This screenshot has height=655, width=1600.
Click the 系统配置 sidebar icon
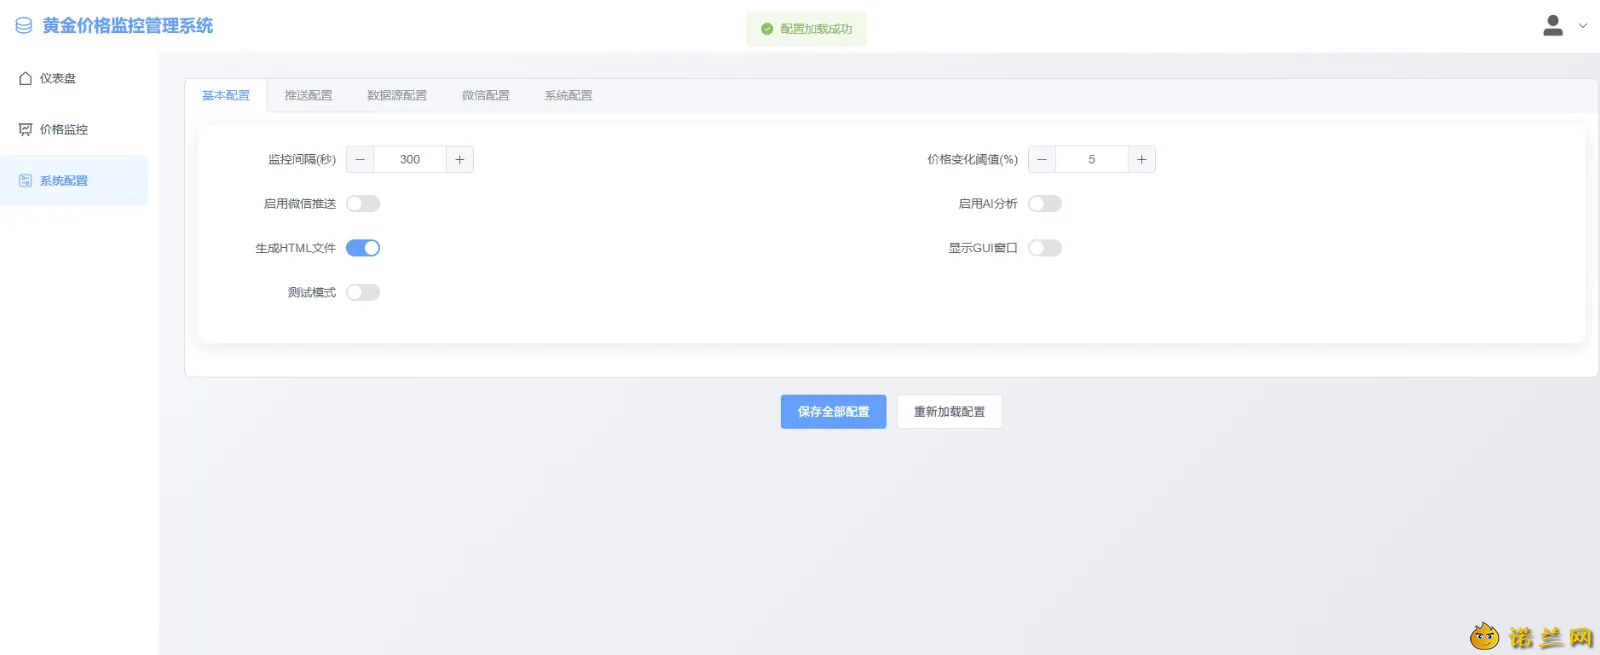pyautogui.click(x=26, y=181)
